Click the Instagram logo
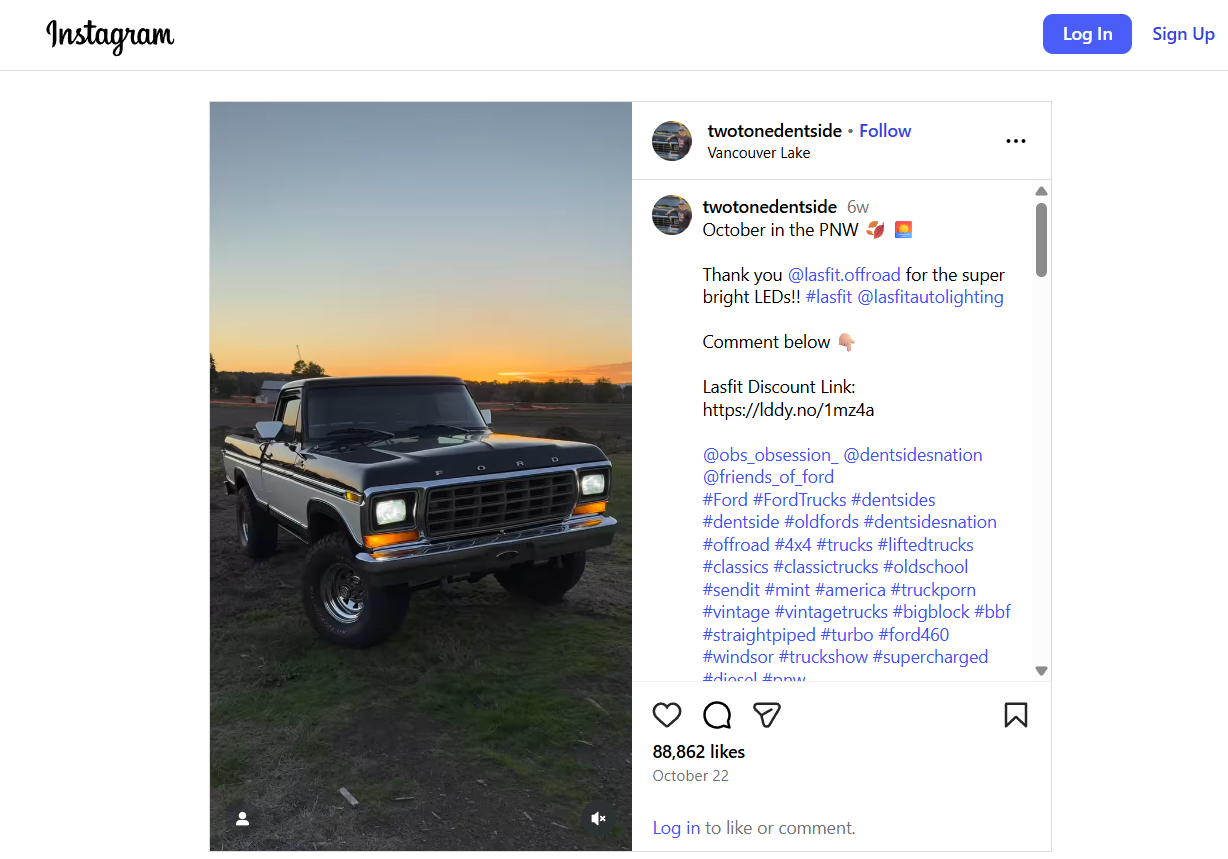Viewport: 1228px width, 859px height. [x=110, y=36]
